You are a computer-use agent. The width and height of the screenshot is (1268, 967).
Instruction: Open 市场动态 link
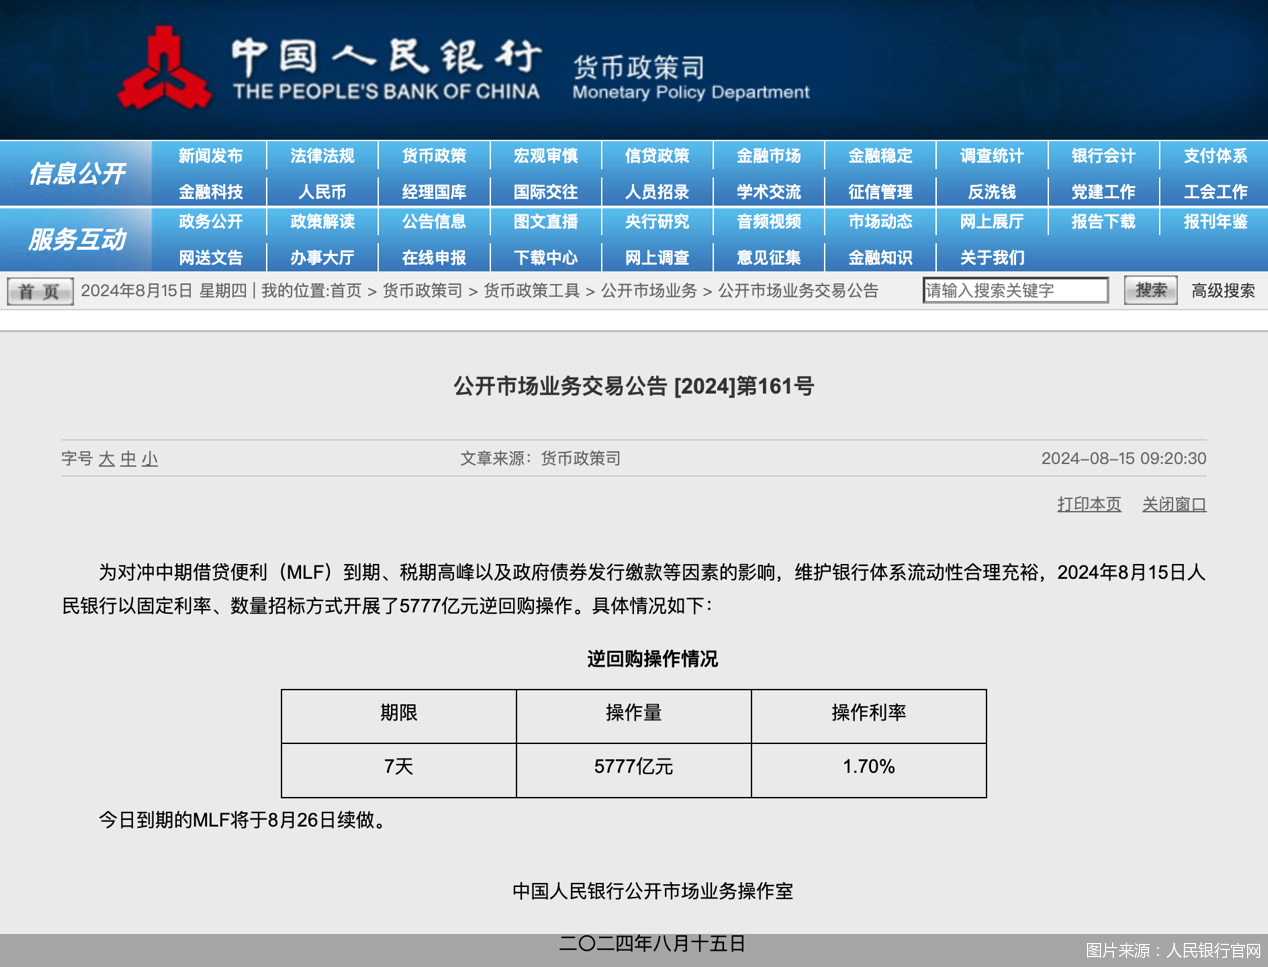tap(881, 222)
